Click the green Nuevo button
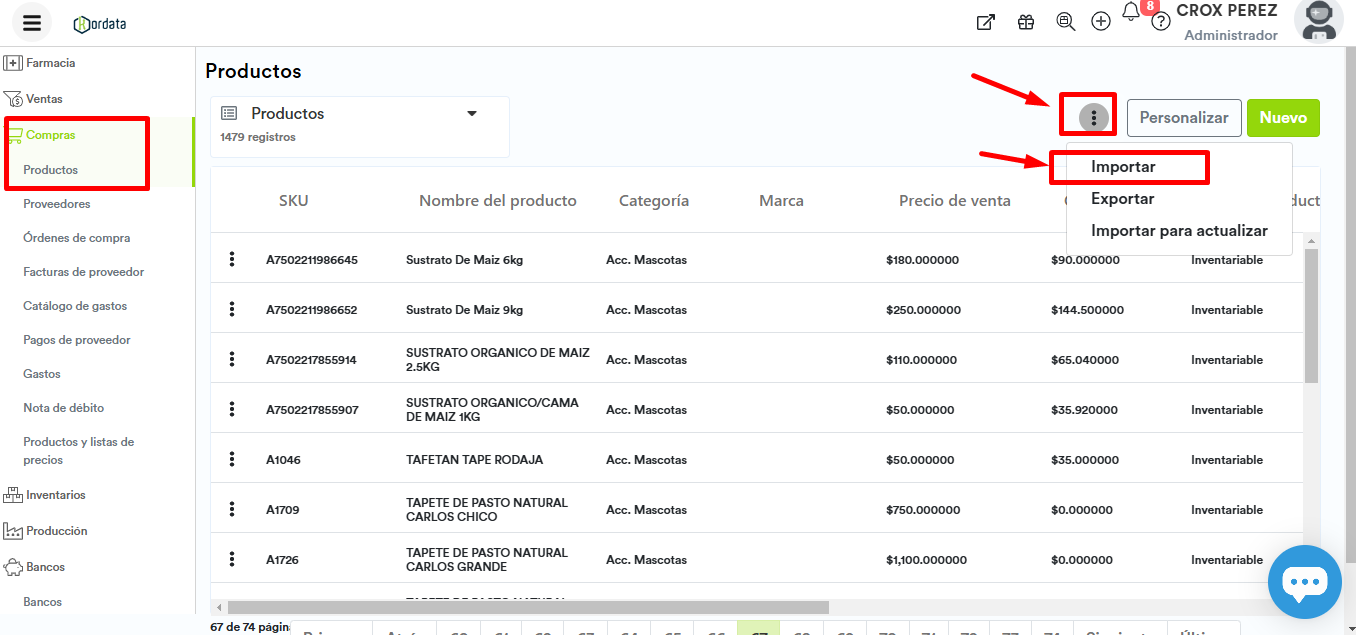Viewport: 1356px width, 635px height. click(x=1283, y=118)
